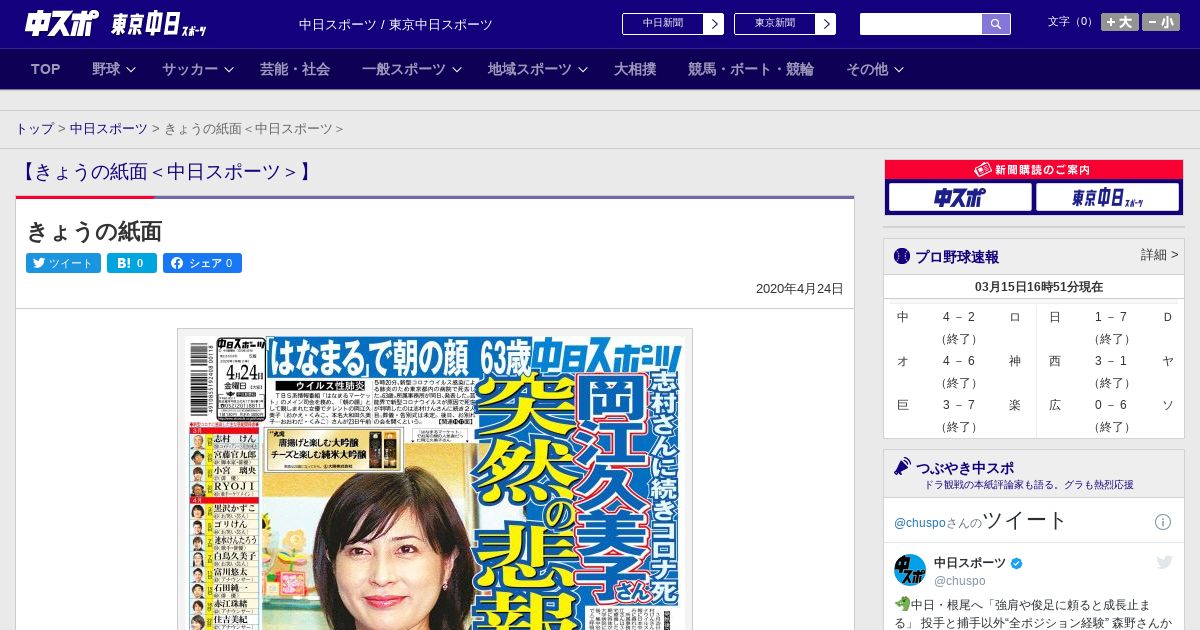Decrease text size with 小 button
Screen dimensions: 1200x630
(1161, 22)
